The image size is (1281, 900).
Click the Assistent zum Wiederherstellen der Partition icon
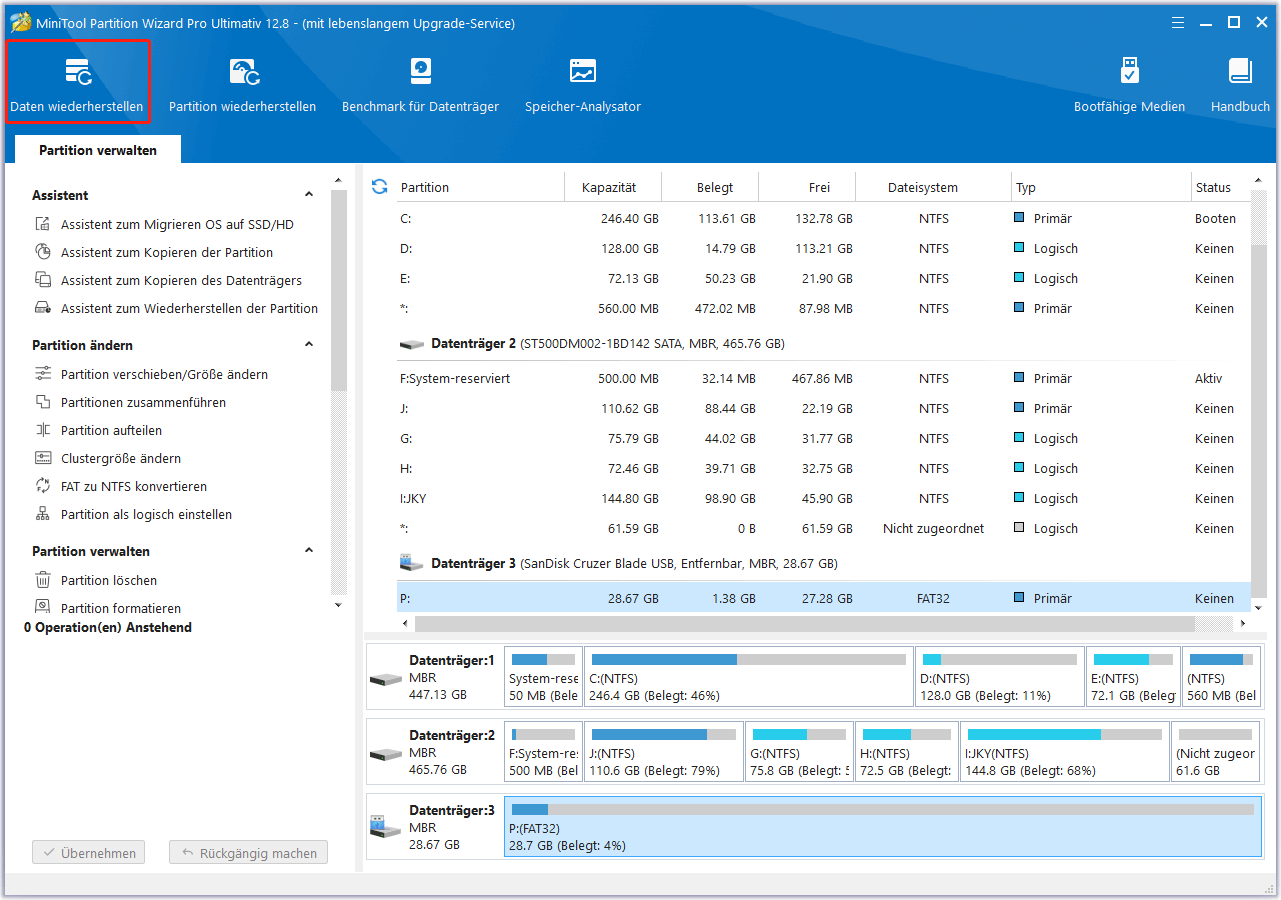43,309
